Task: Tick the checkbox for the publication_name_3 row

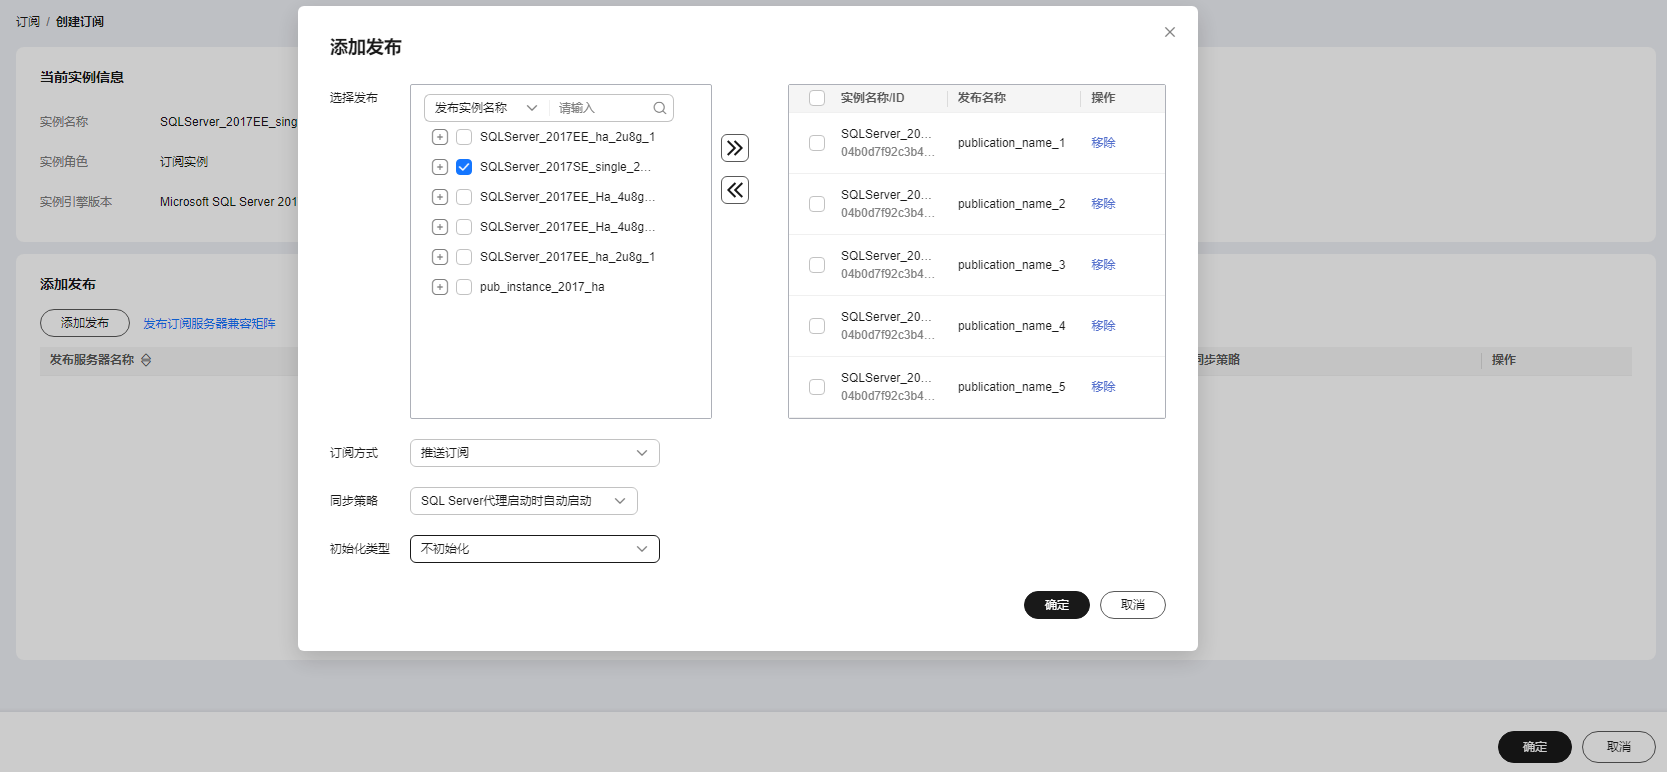Action: coord(817,265)
